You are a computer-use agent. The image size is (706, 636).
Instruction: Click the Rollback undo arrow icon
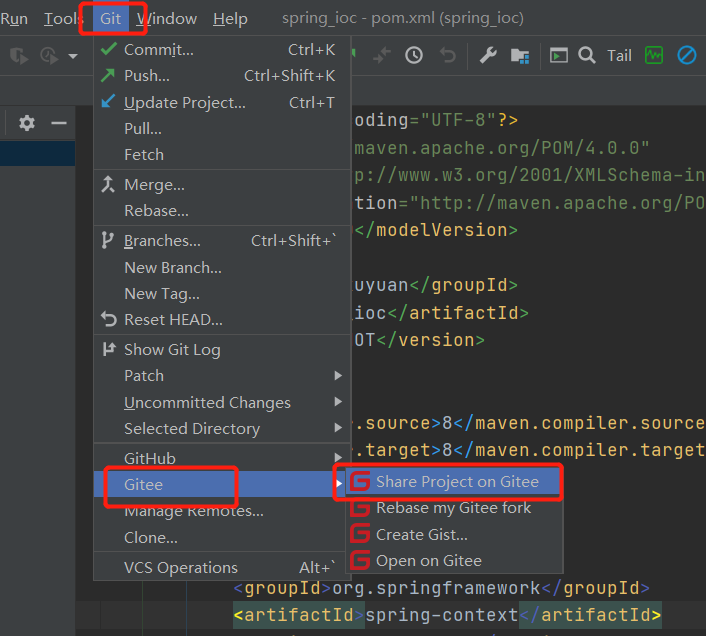[448, 55]
